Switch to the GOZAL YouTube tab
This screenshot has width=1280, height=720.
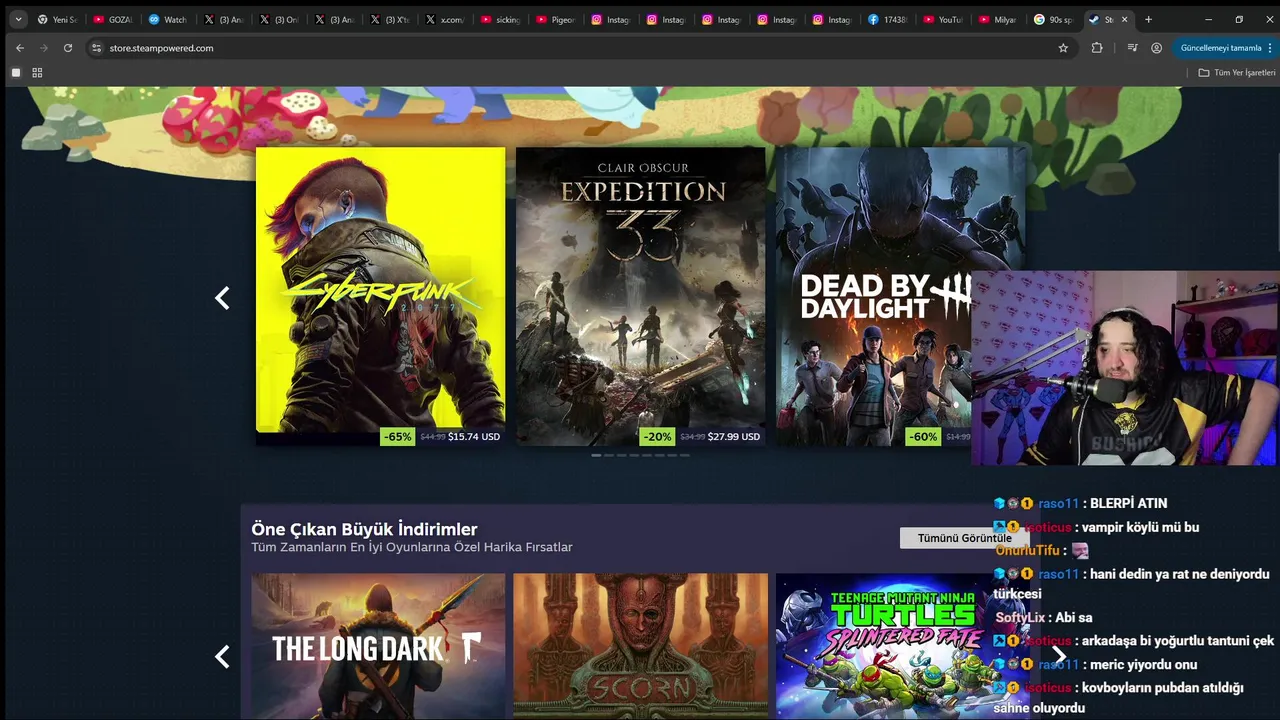[112, 19]
